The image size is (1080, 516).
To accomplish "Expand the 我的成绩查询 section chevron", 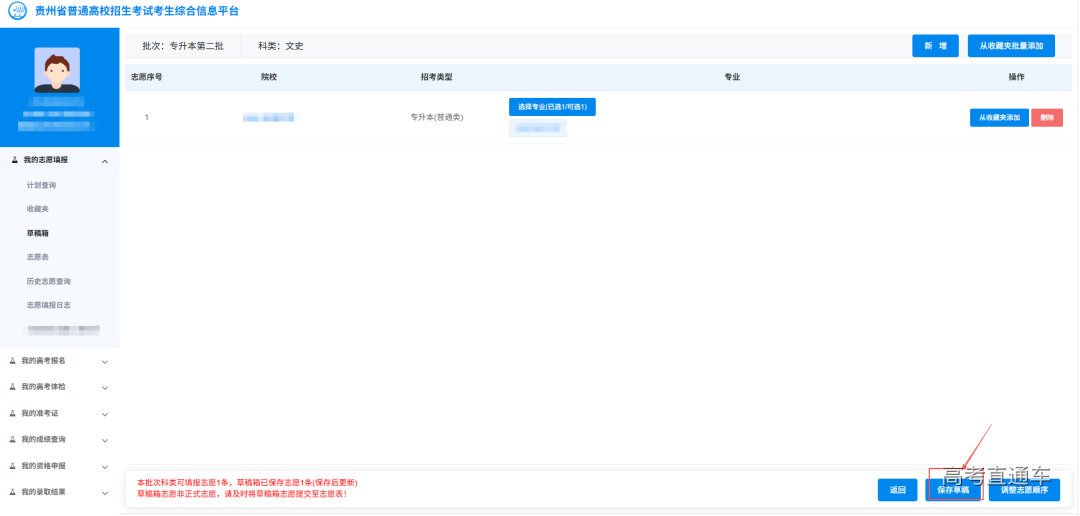I will pyautogui.click(x=105, y=440).
